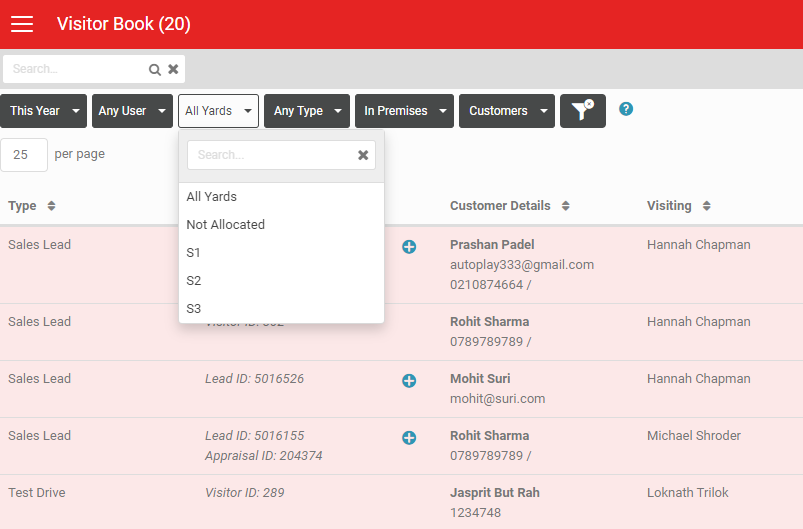
Task: Open the help question mark icon
Action: 626,109
